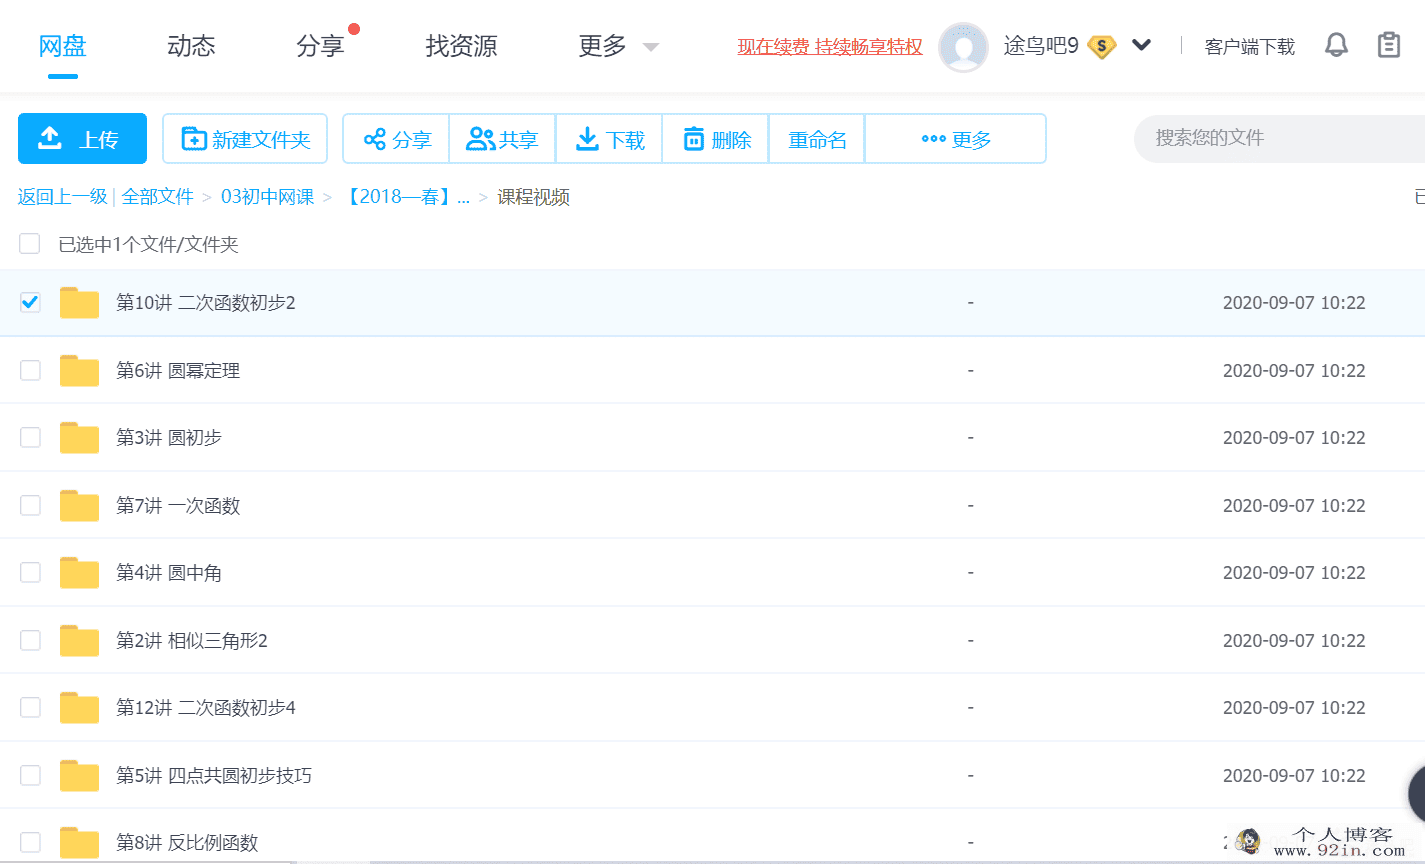
Task: Switch to the 动态 tab
Action: pyautogui.click(x=191, y=46)
